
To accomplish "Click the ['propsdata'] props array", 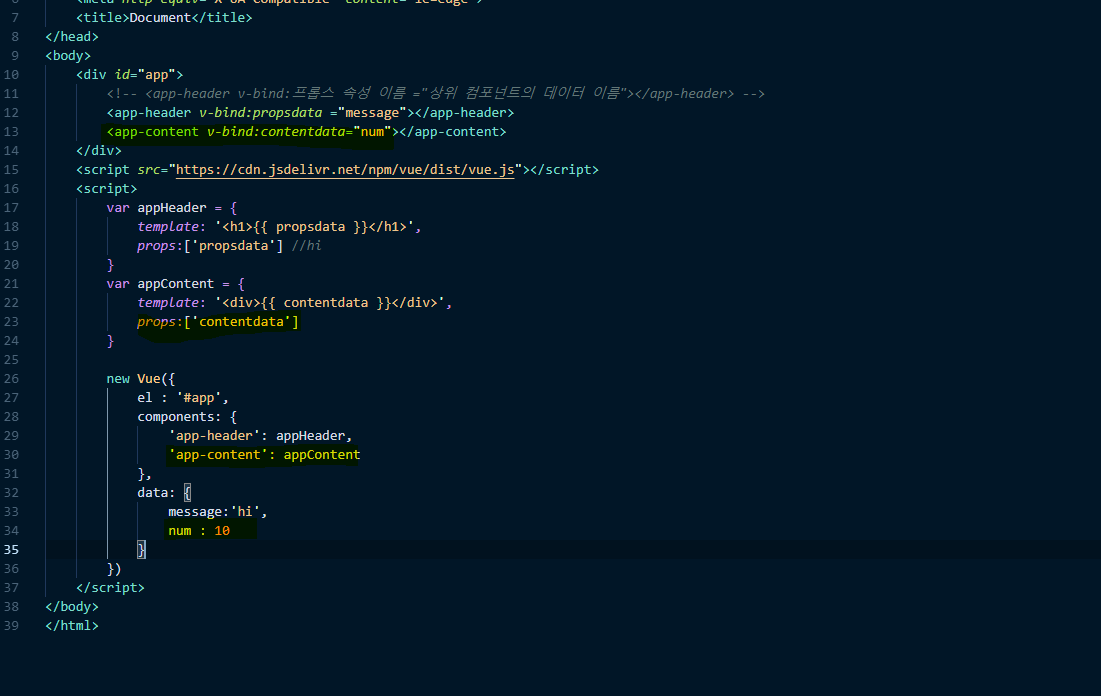I will pyautogui.click(x=234, y=245).
